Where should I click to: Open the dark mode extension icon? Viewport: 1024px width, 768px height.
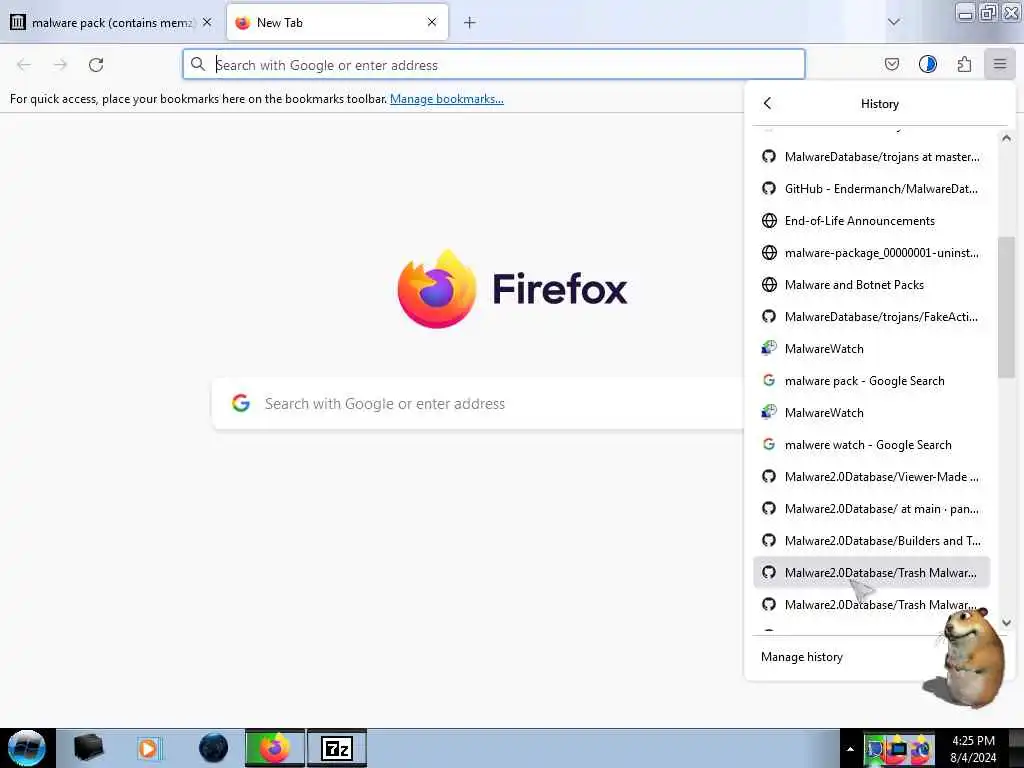[928, 64]
